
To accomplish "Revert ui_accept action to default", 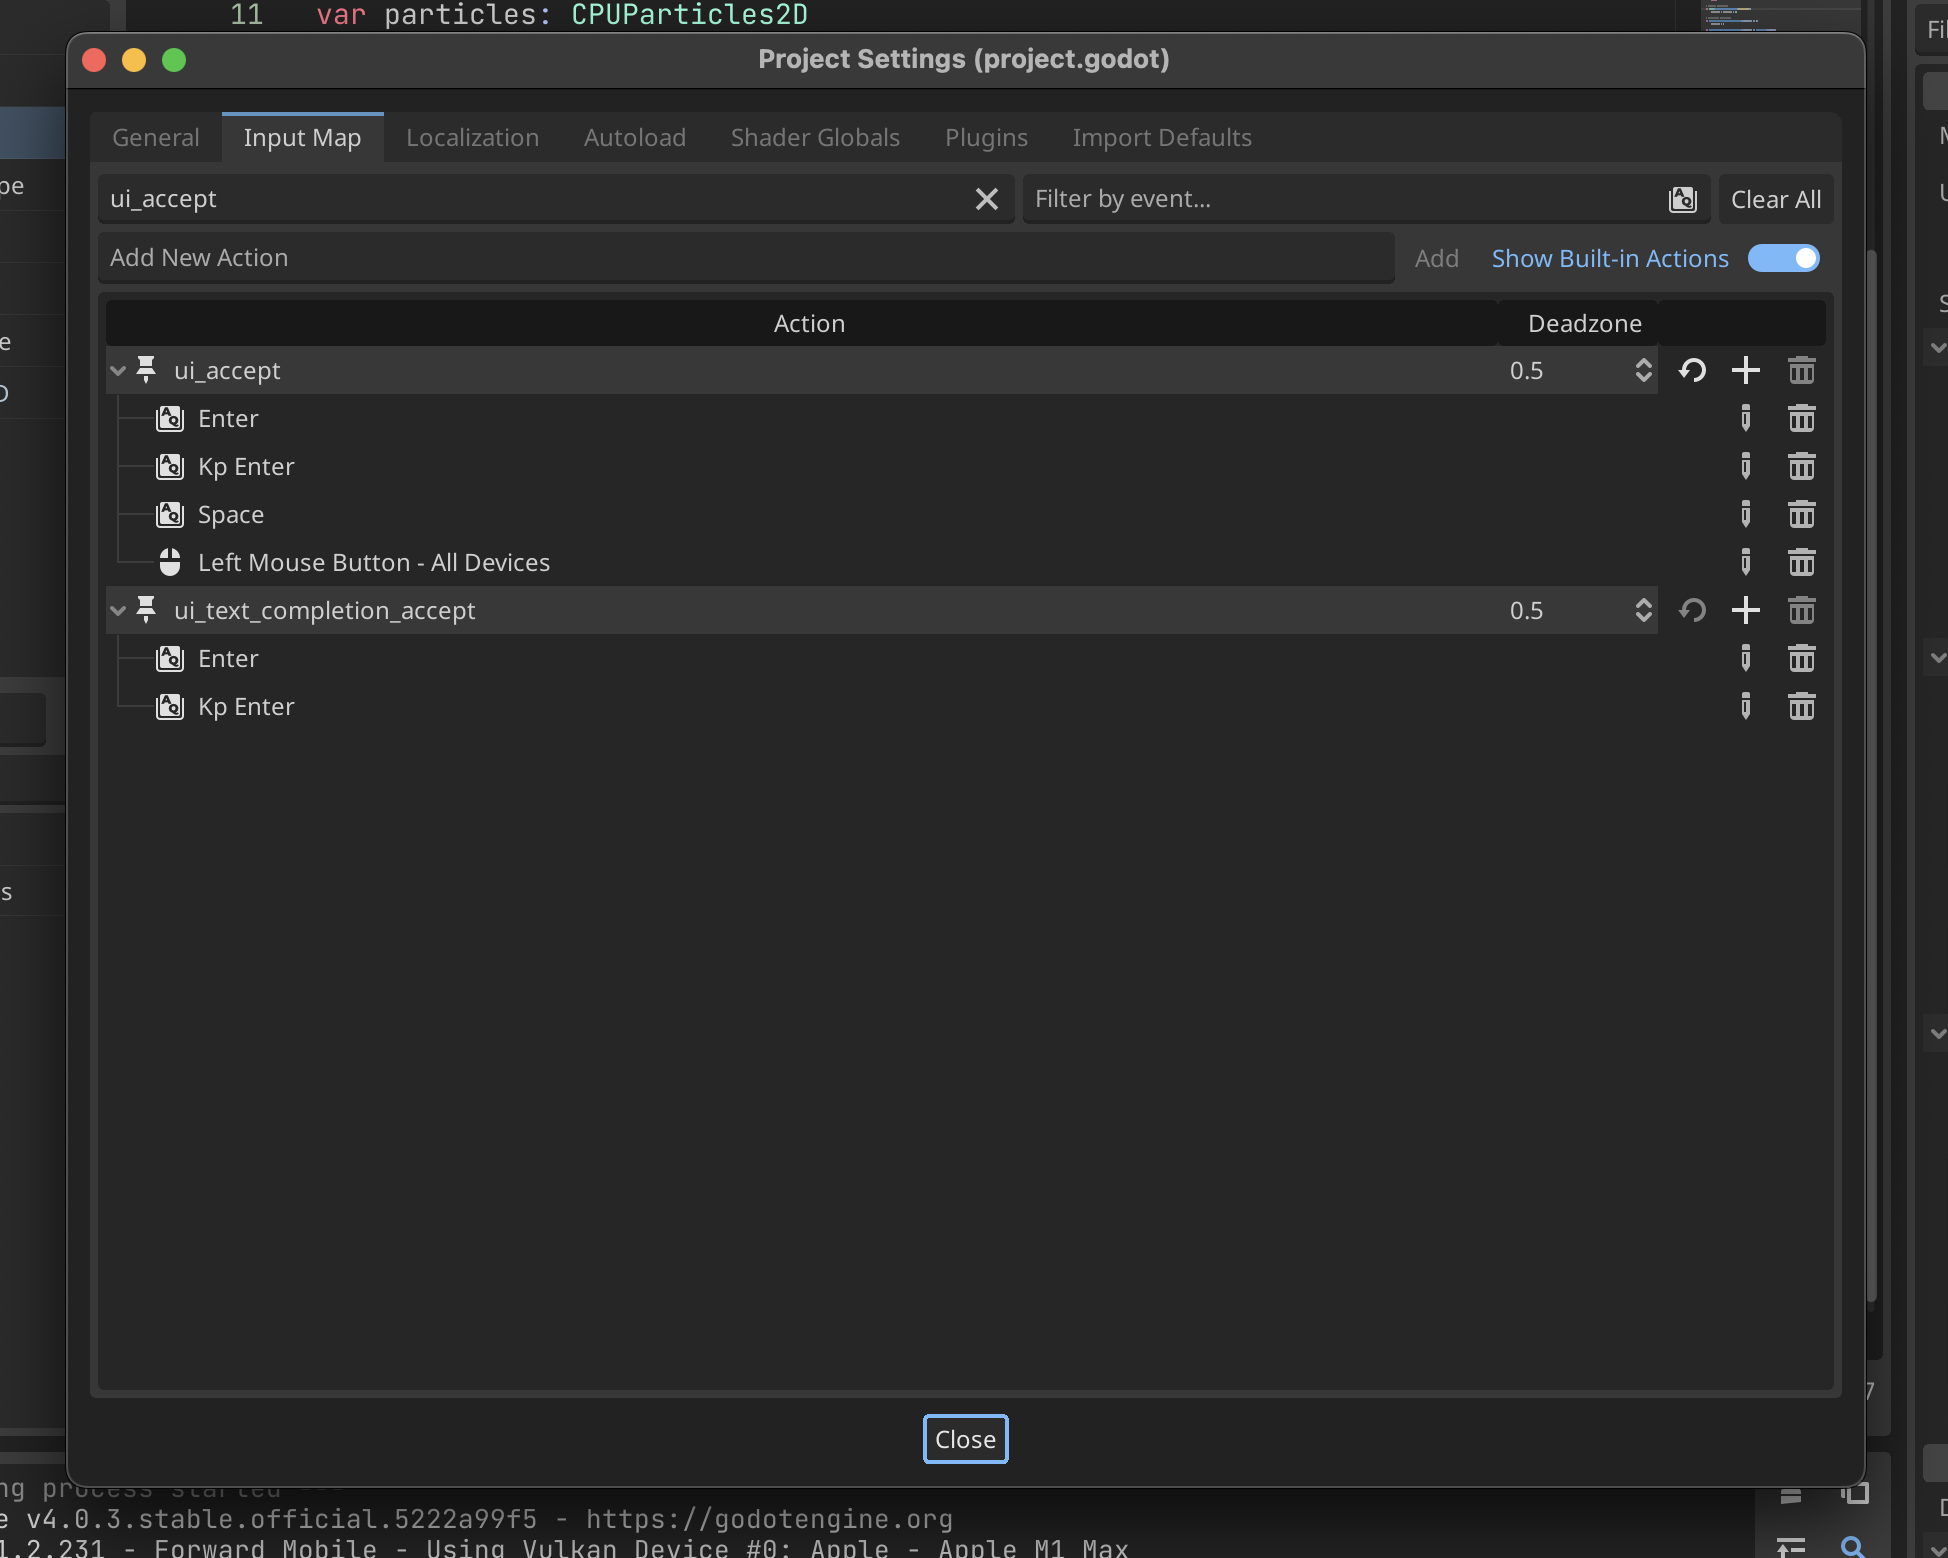I will tap(1692, 371).
